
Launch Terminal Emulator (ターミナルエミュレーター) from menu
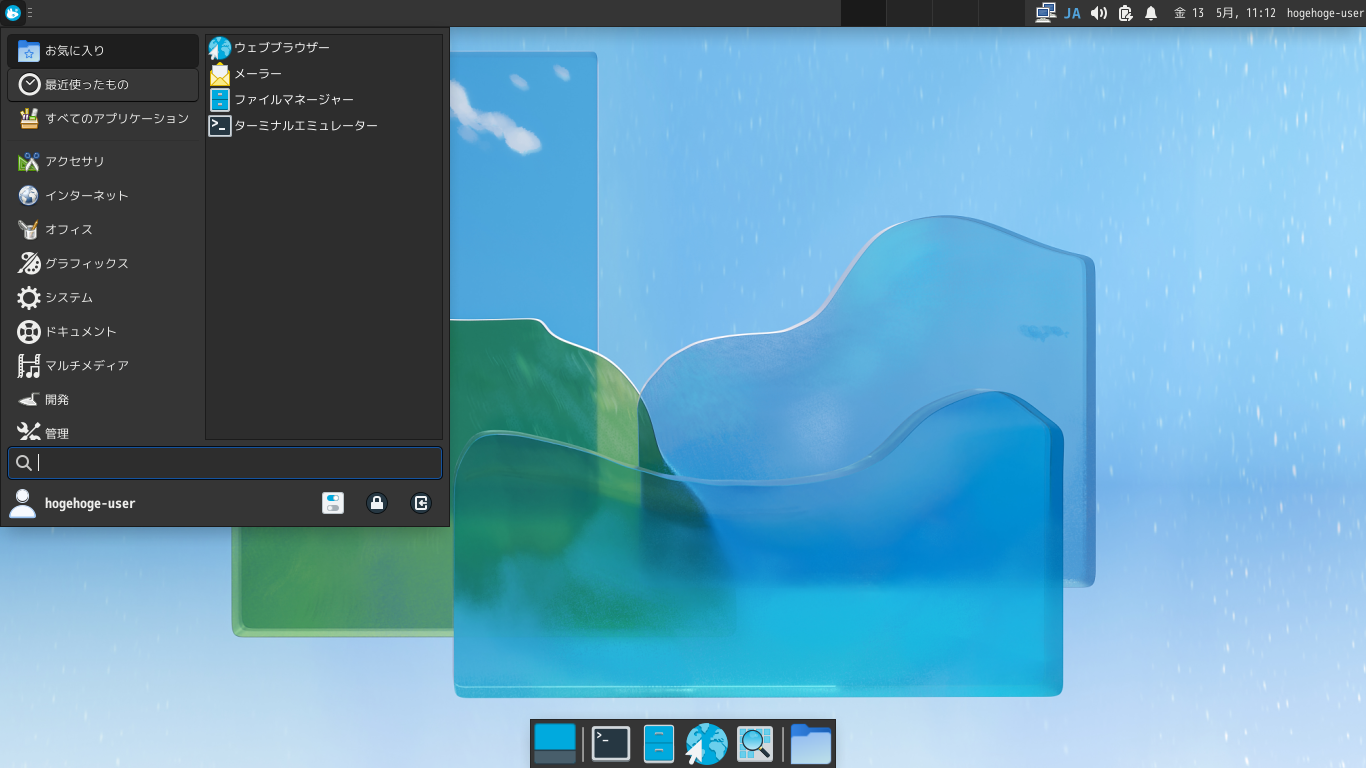pos(323,125)
